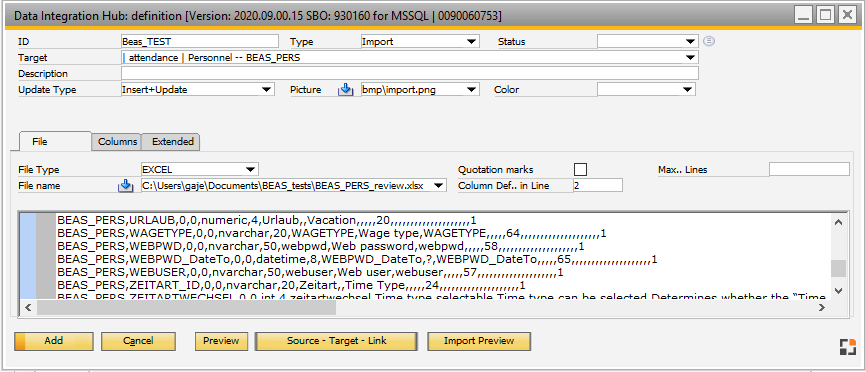Click the preview pane's vertical scroll up arrow
Screen dimensions: 866x372
pos(838,223)
